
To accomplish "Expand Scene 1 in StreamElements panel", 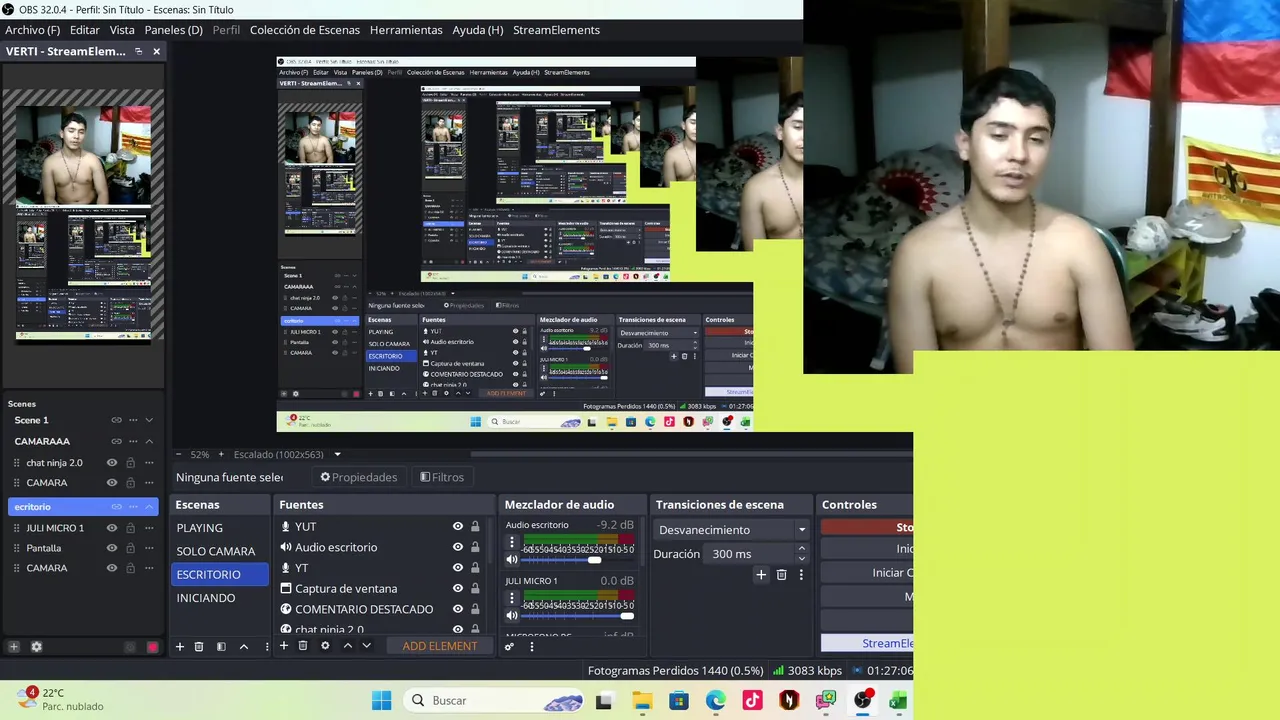I will 149,420.
